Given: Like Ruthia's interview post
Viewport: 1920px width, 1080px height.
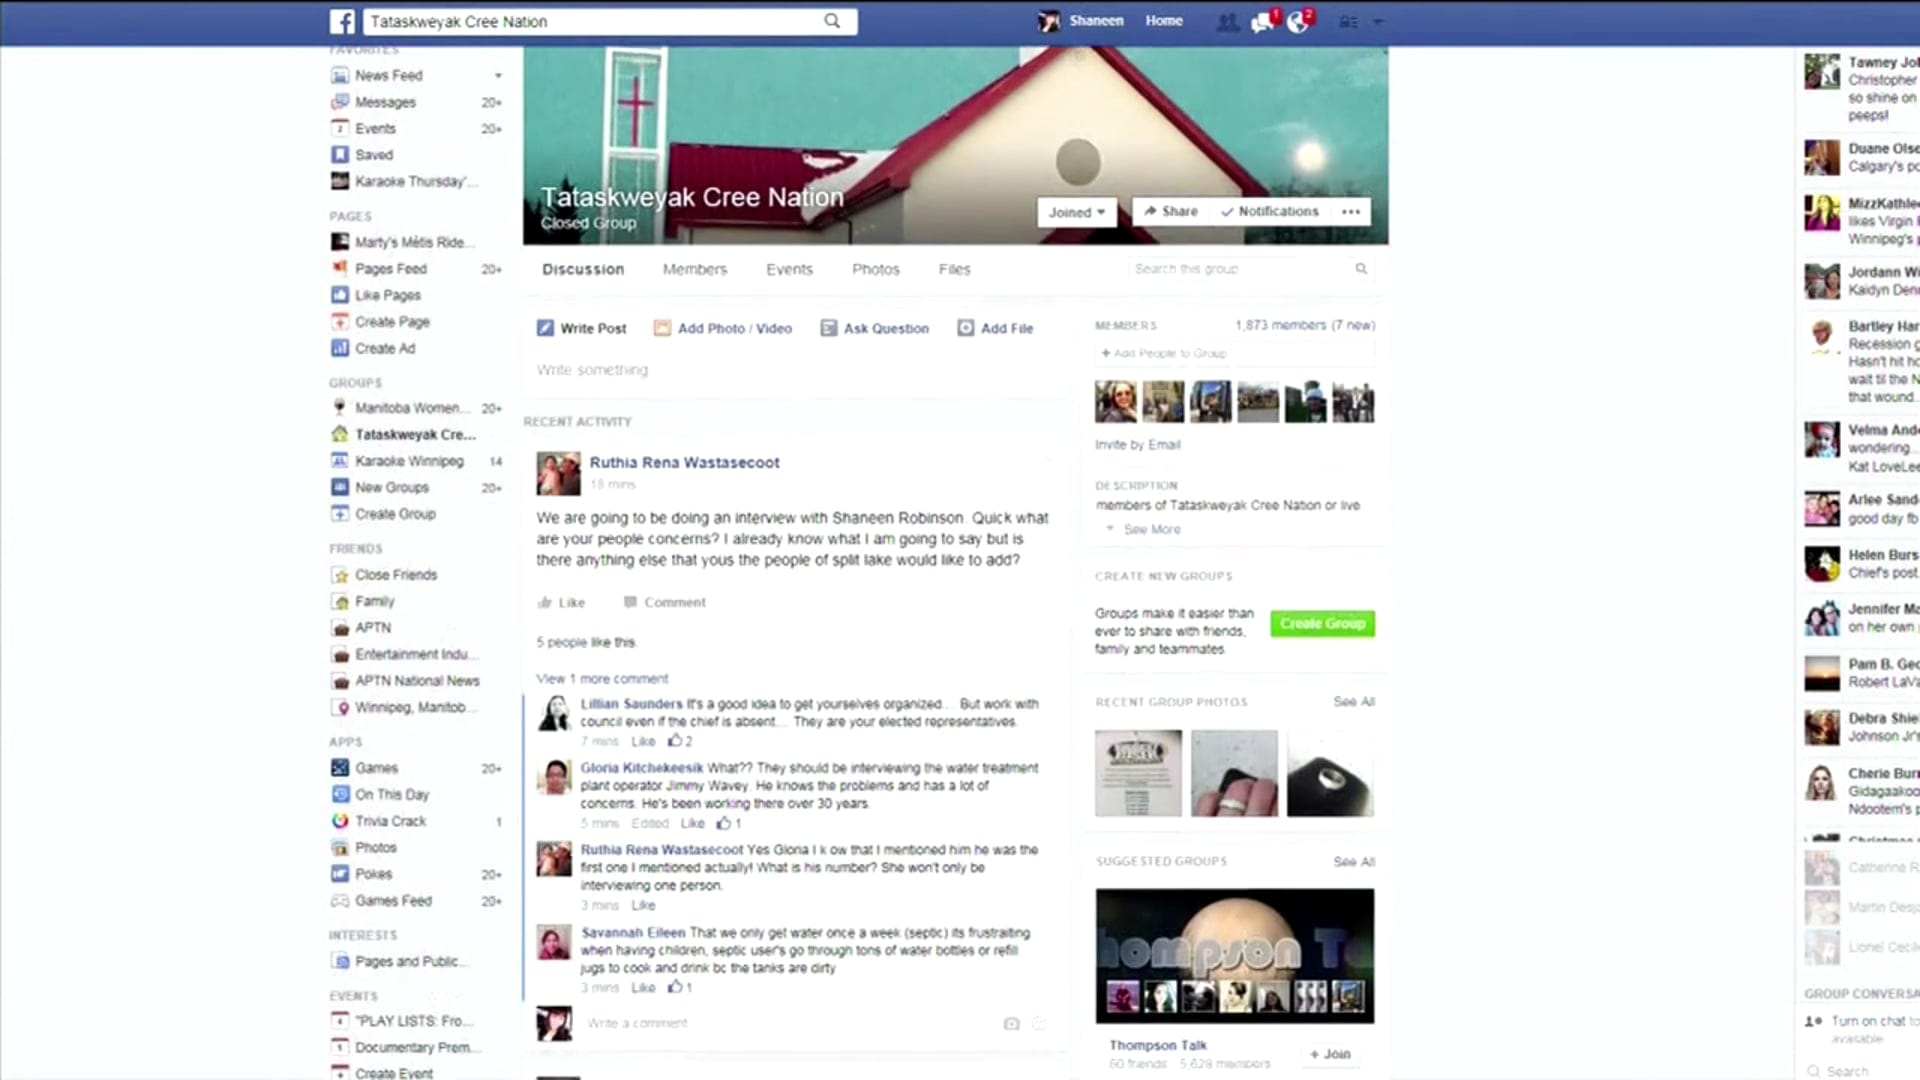Looking at the screenshot, I should (561, 602).
